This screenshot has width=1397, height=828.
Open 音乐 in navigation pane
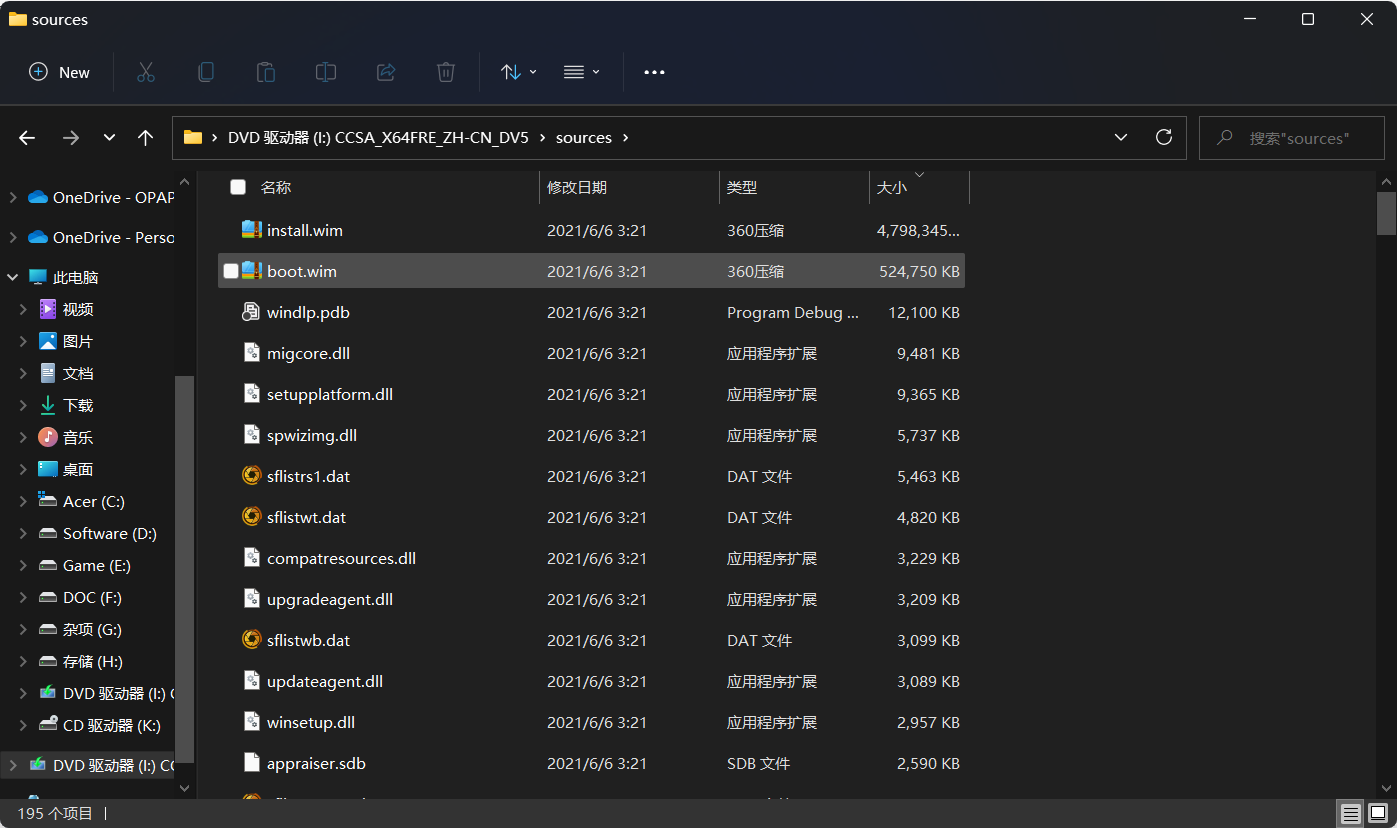pyautogui.click(x=78, y=437)
